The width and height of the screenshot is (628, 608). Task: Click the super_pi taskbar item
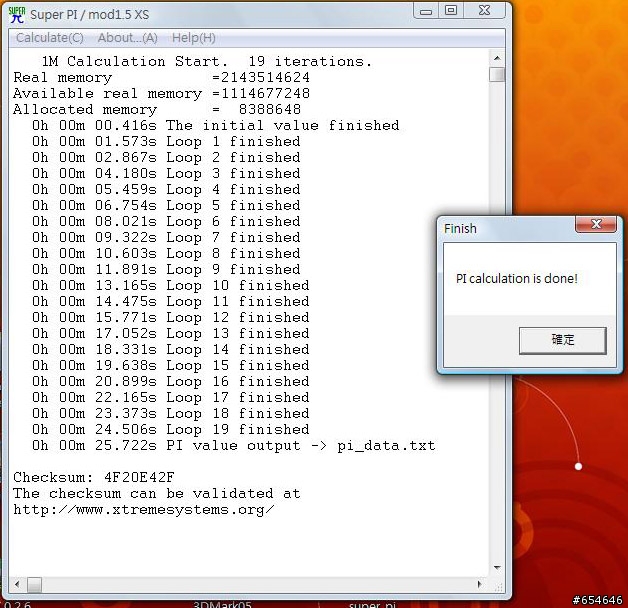coord(372,604)
